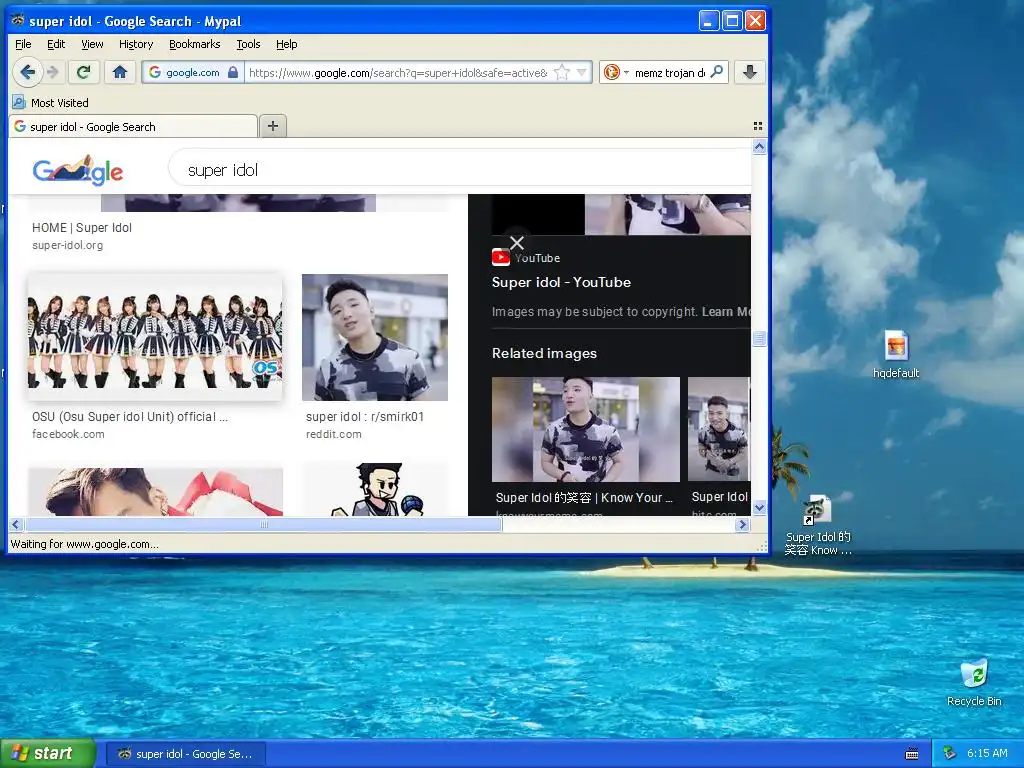Bookmark this page with the star icon
Image resolution: width=1024 pixels, height=768 pixels.
pos(561,72)
